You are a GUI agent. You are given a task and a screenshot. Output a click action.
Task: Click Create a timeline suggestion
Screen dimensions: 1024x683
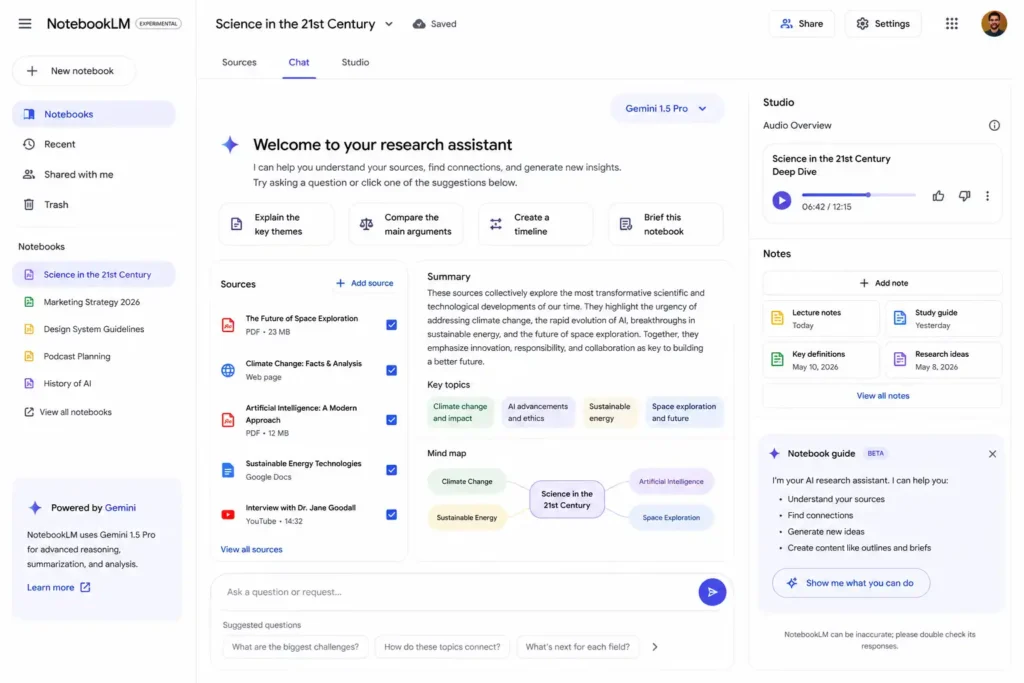pos(536,225)
